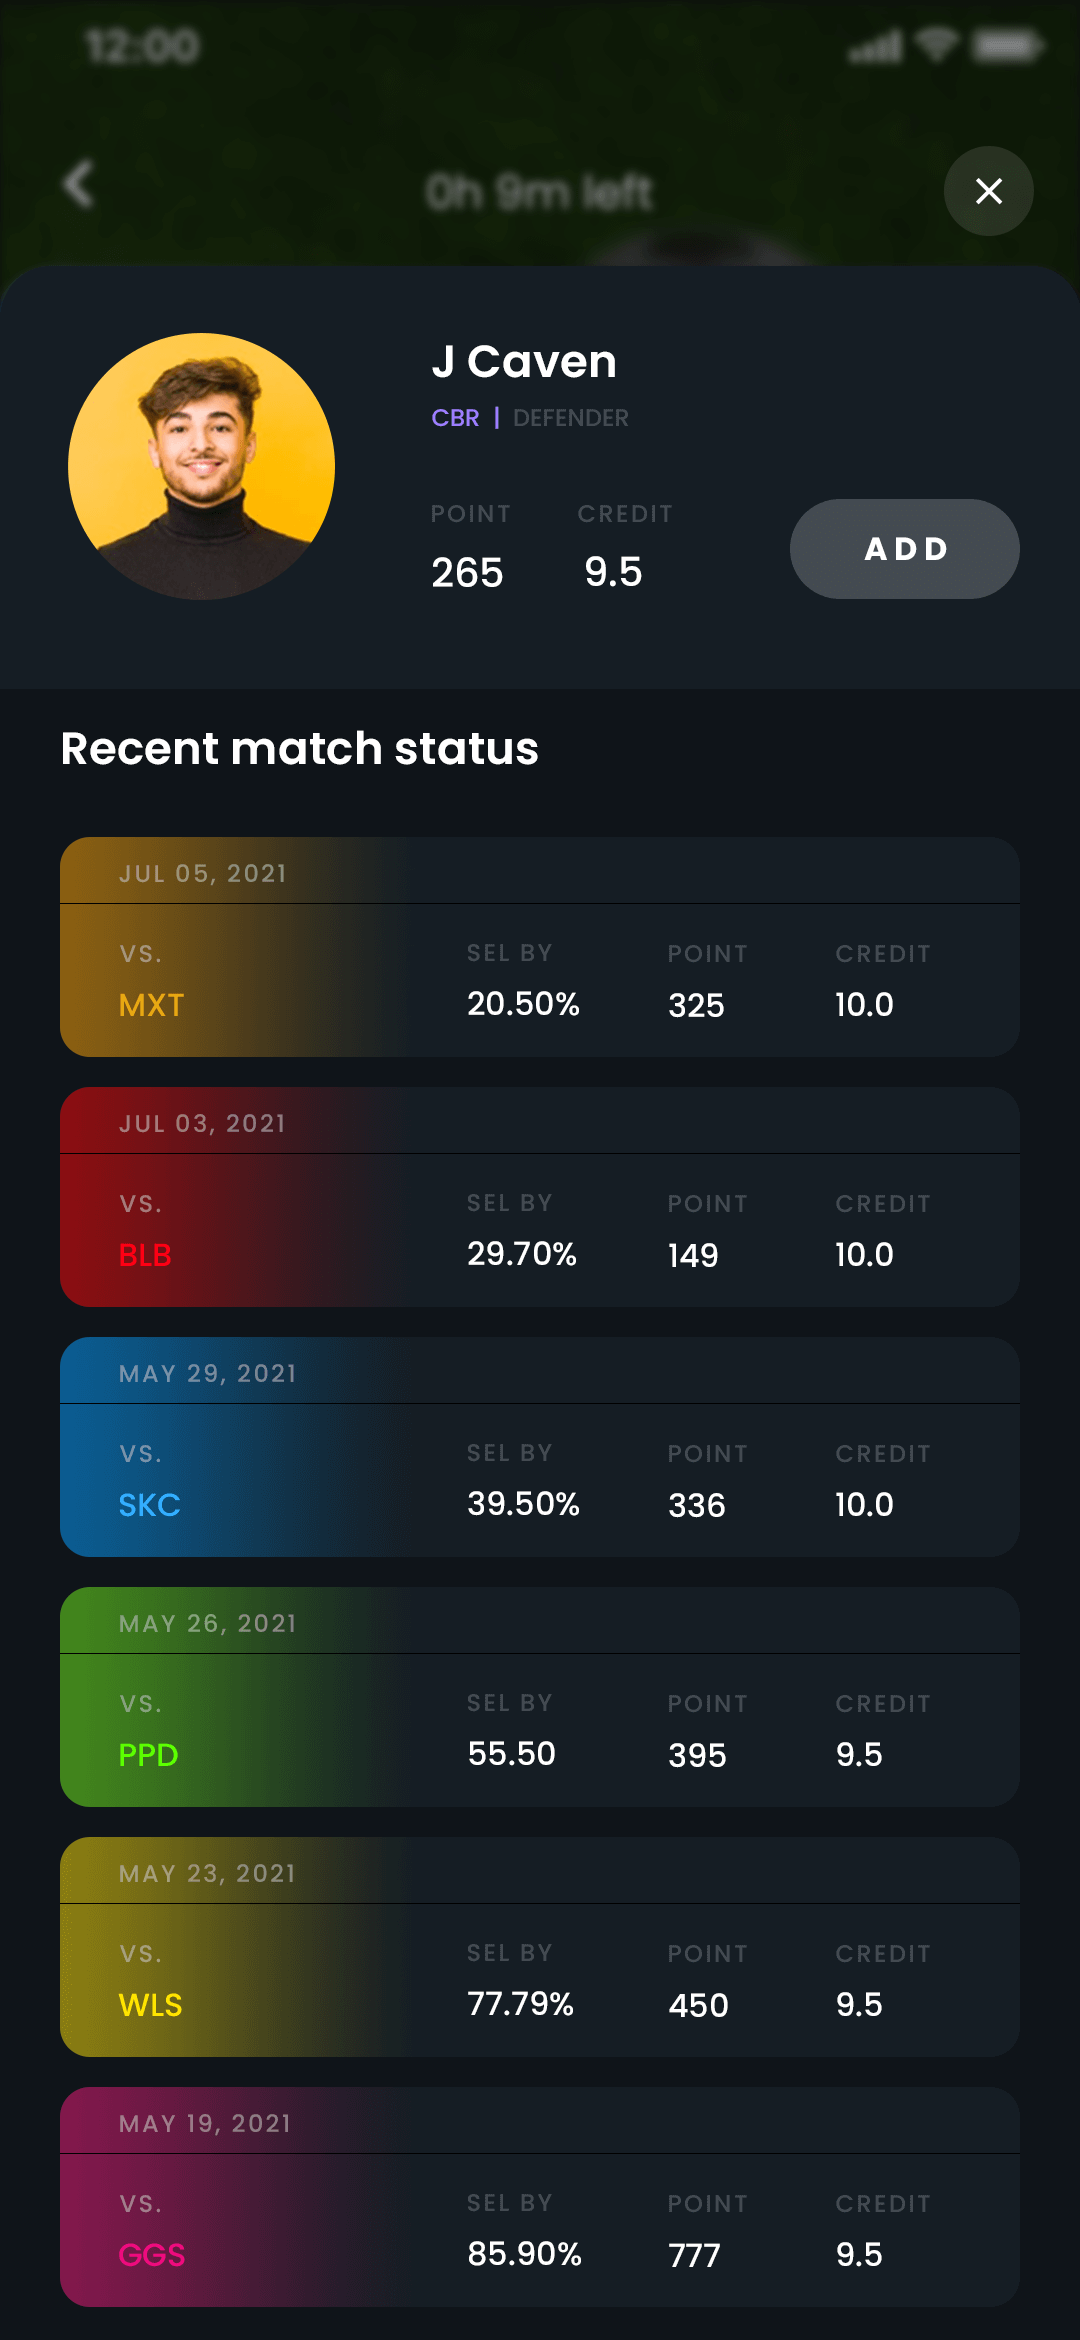Screen dimensions: 1080x2340
Task: Tap the back arrow chevron
Action: point(79,183)
